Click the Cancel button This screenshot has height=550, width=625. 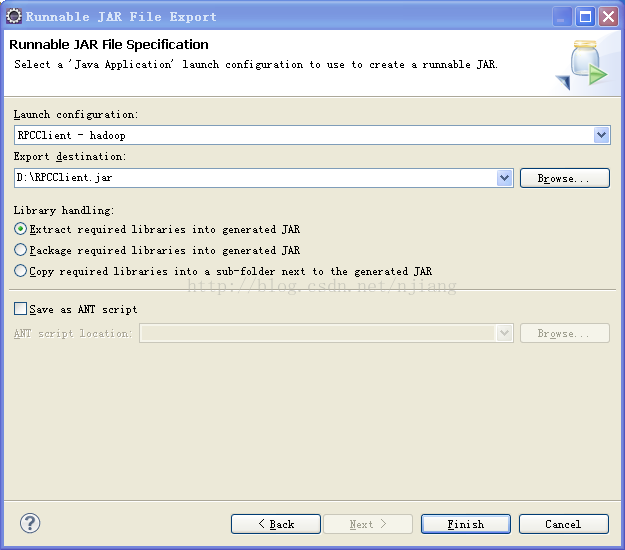point(564,524)
